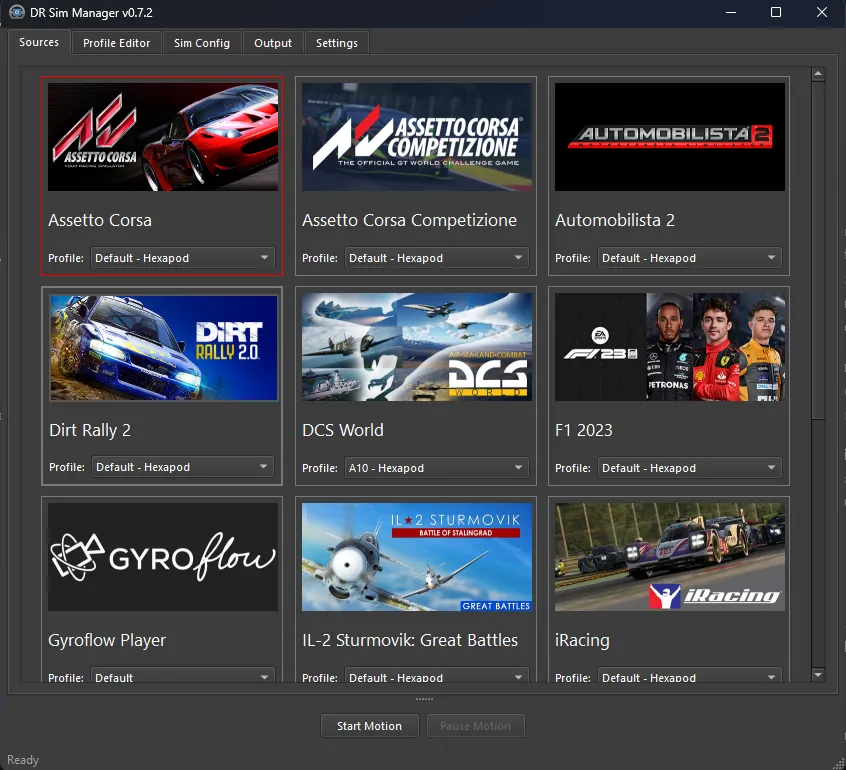
Task: Select the Assetto Corsa Competizione thumbnail
Action: [417, 137]
